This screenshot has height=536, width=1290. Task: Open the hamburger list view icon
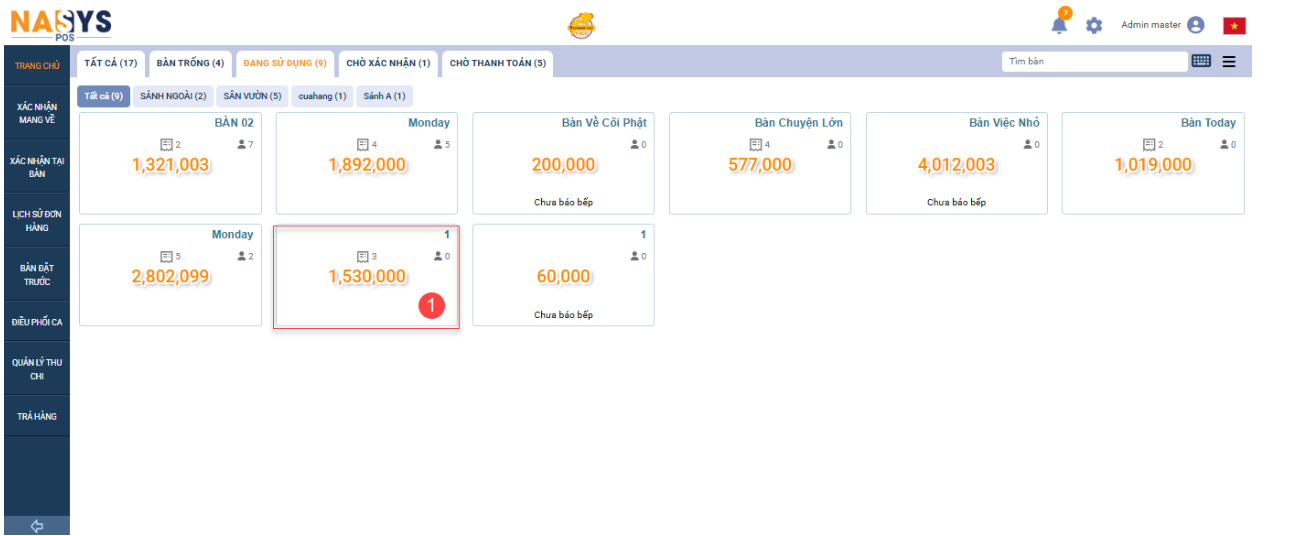[1229, 62]
